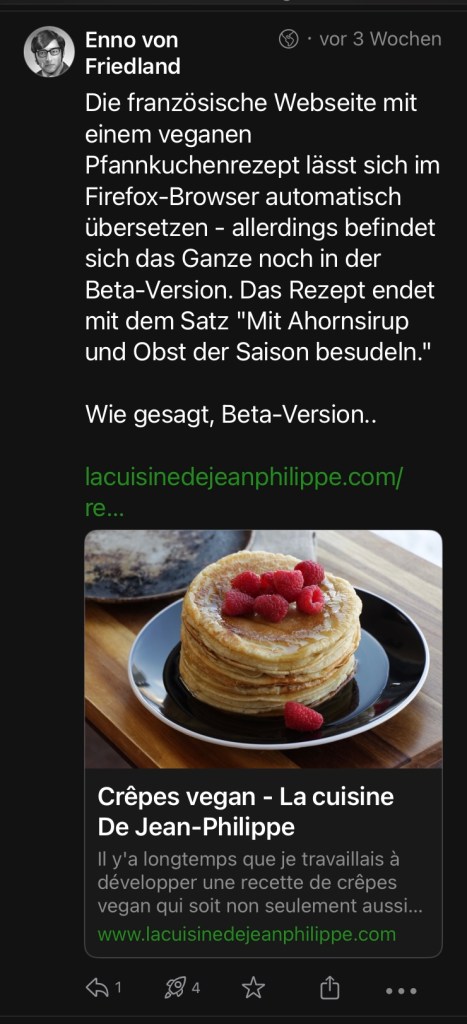This screenshot has height=1024, width=467.
Task: Click the globe public visibility icon
Action: (x=288, y=39)
